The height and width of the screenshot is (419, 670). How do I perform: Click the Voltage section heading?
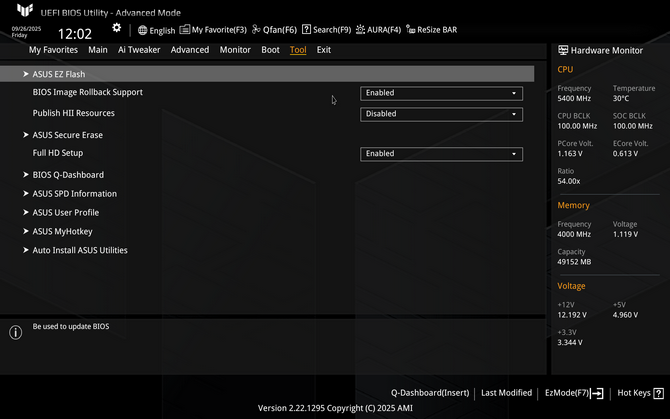coord(571,286)
